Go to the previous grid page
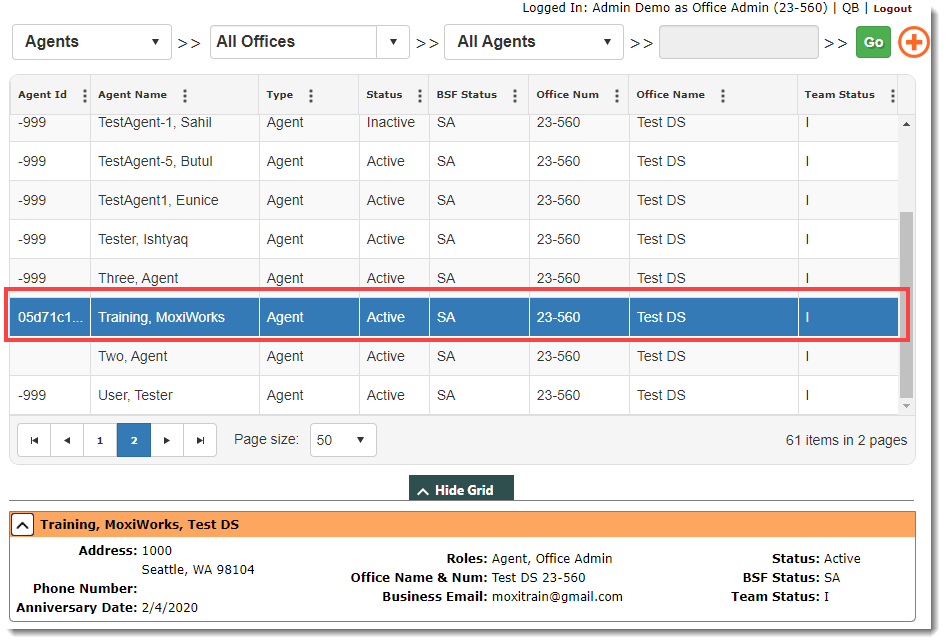Viewport: 946px width, 644px height. click(x=67, y=440)
